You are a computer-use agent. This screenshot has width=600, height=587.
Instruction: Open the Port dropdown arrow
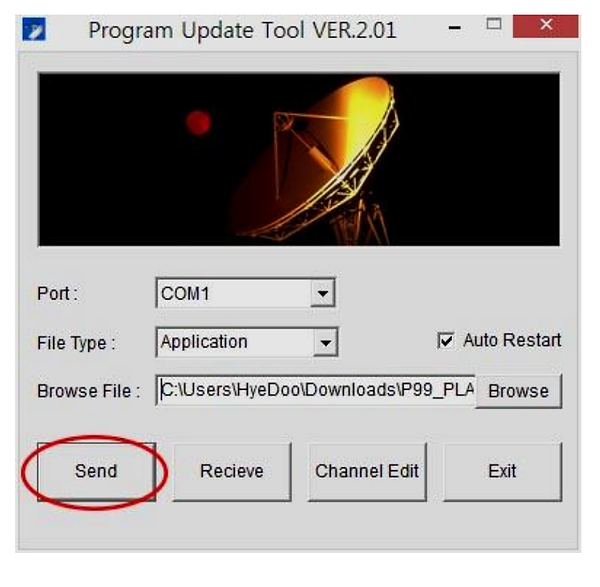[323, 294]
